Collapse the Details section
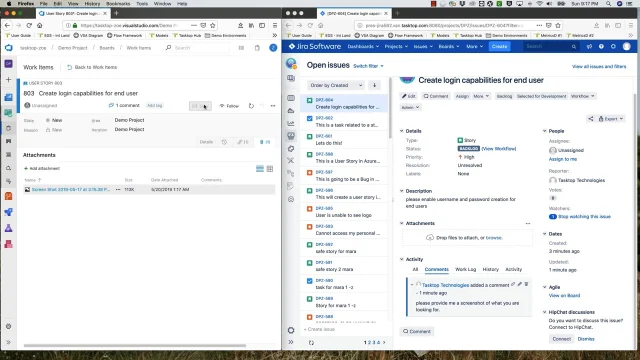 (402, 131)
